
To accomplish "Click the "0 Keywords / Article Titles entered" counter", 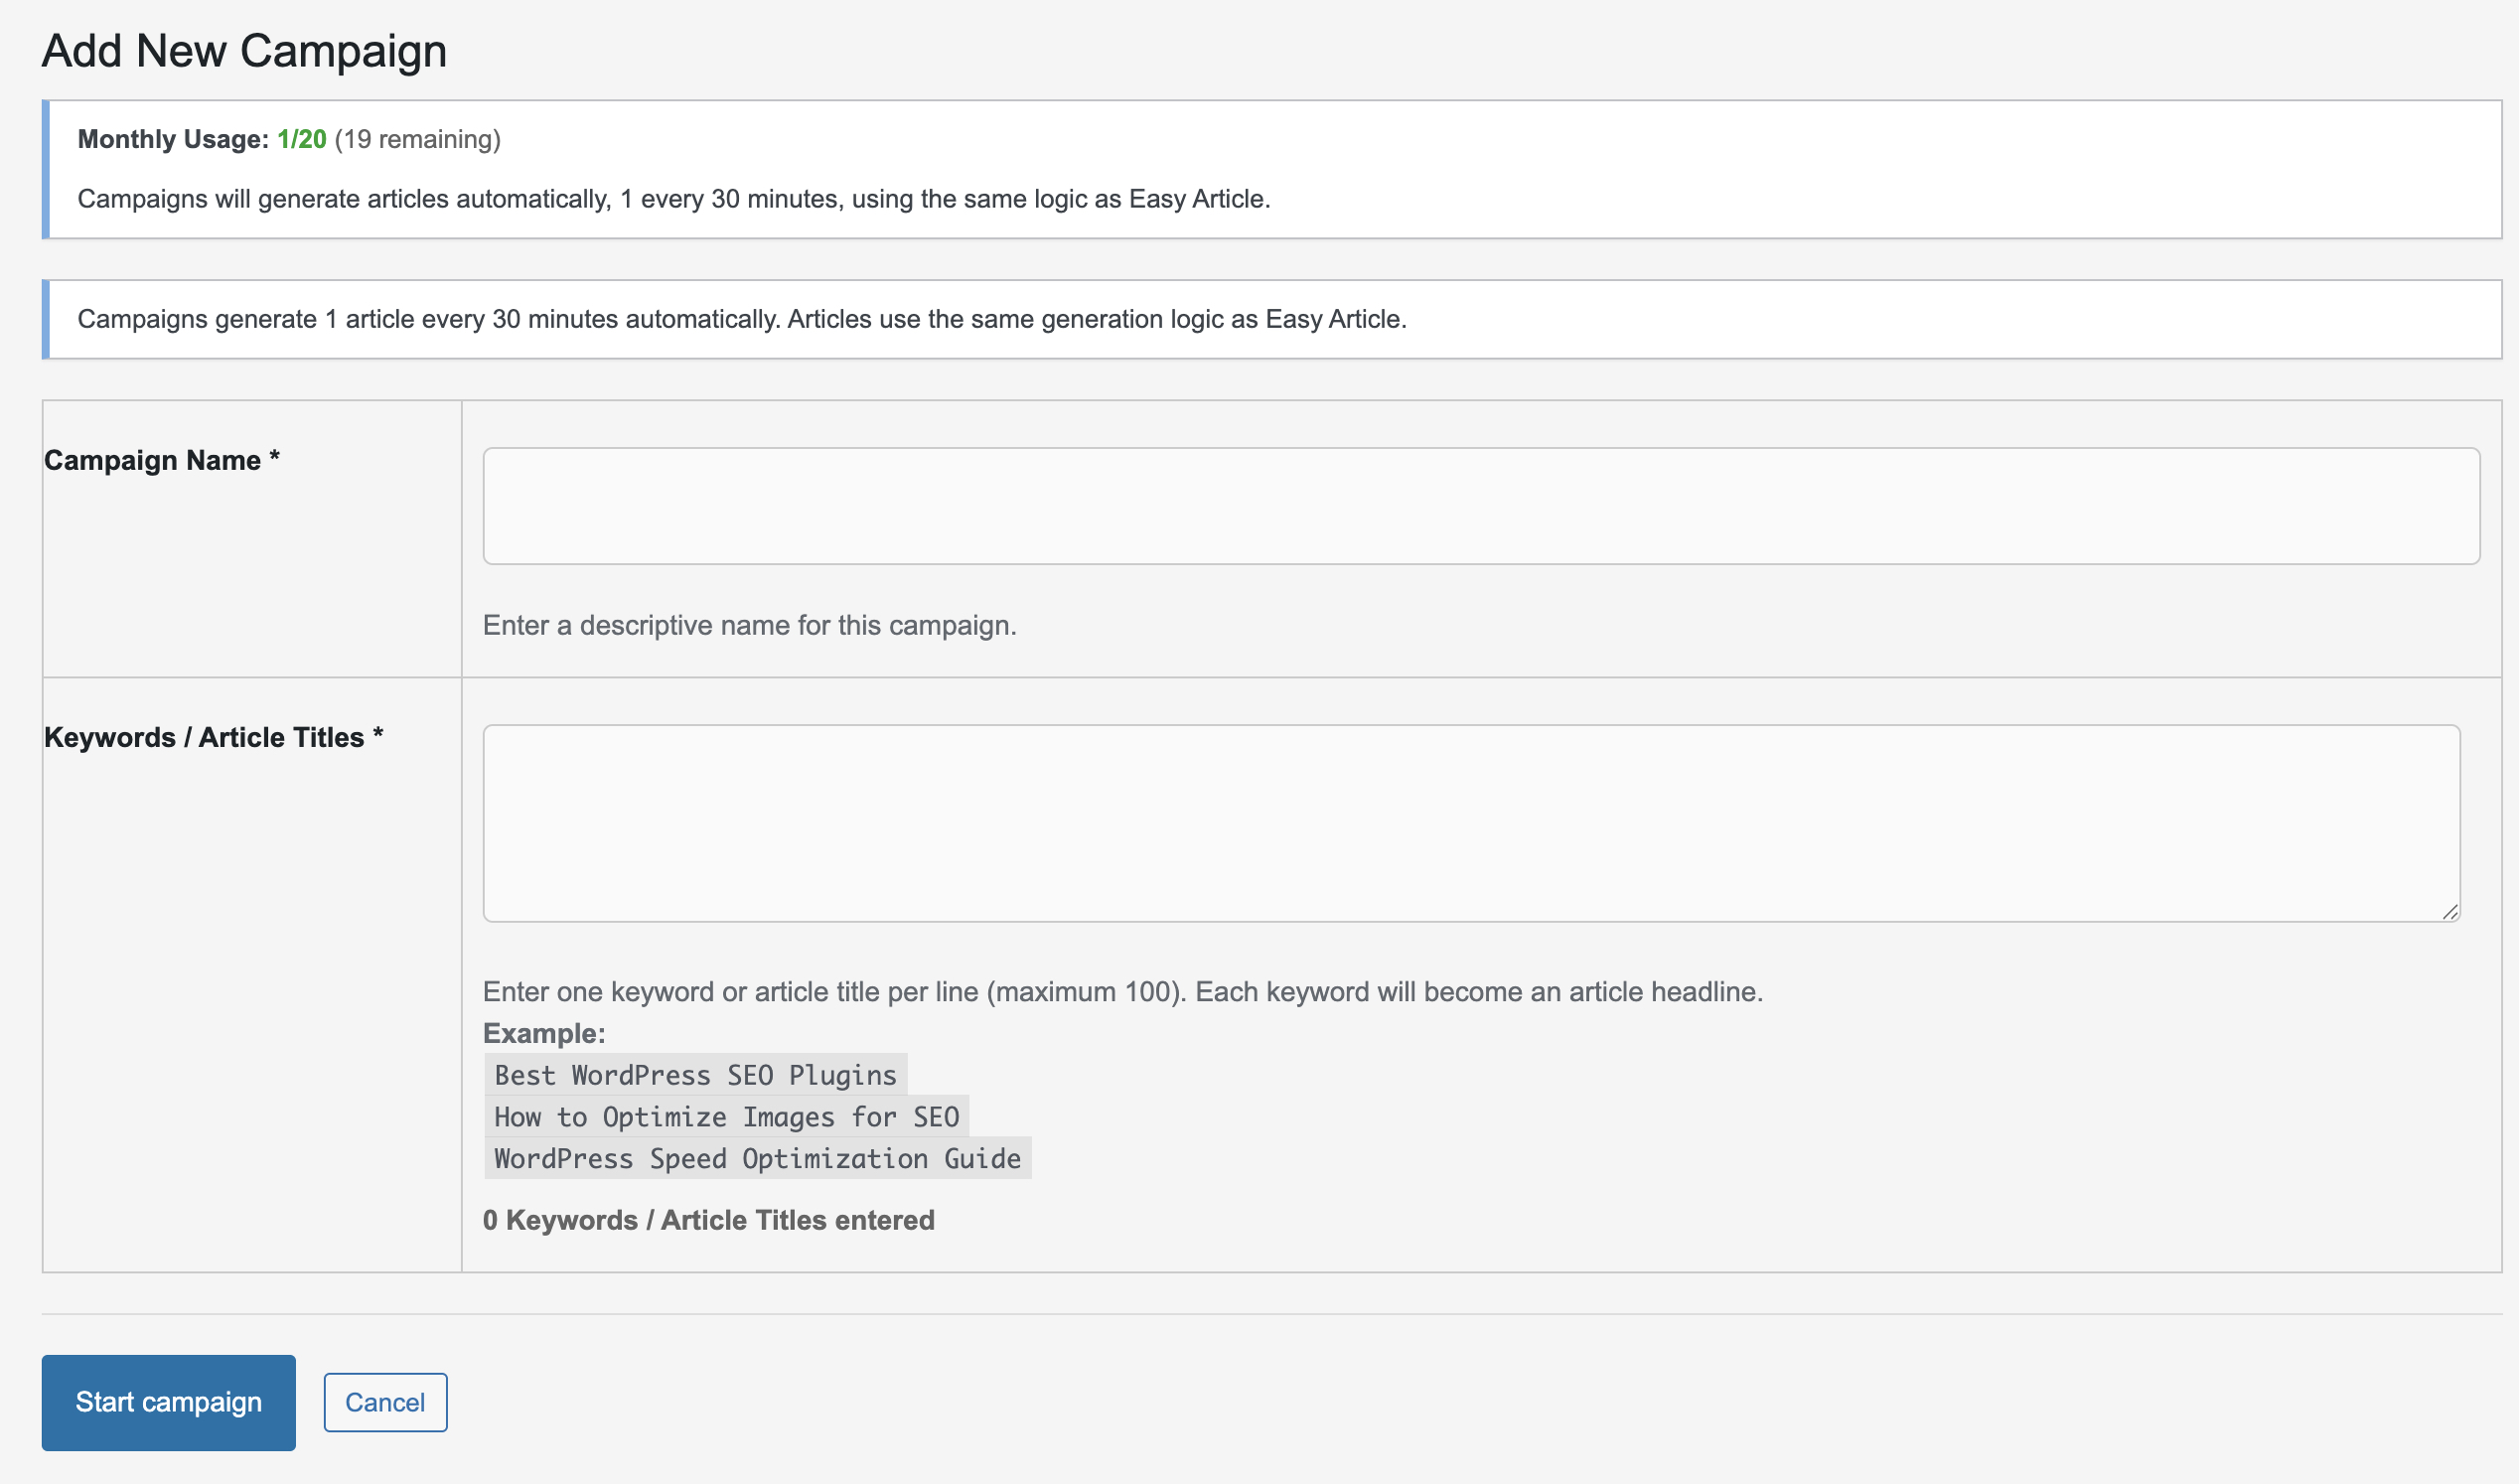I will (x=708, y=1220).
